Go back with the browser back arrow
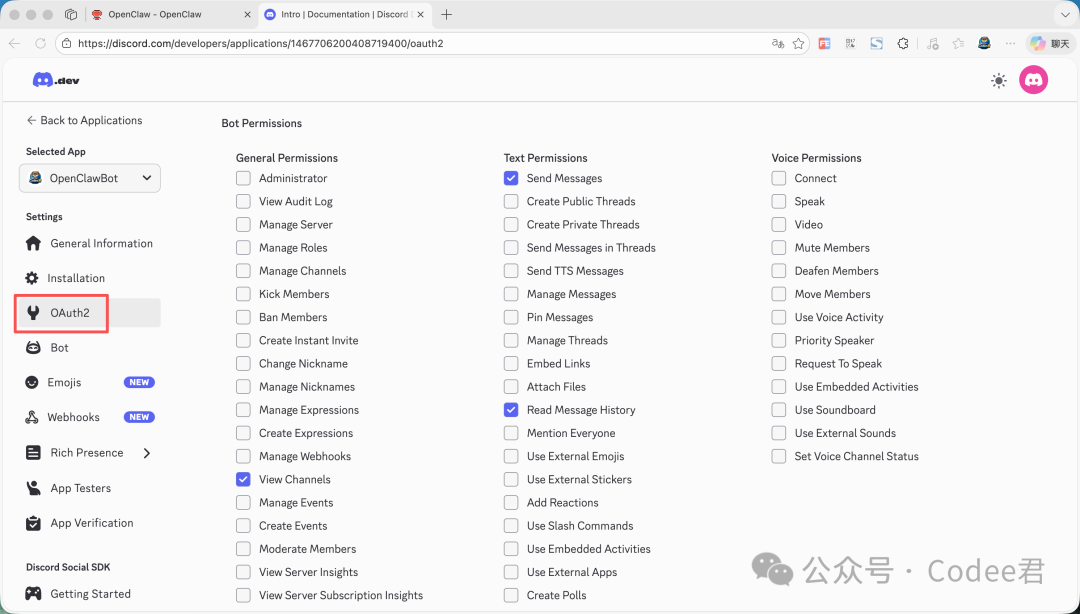Image resolution: width=1080 pixels, height=614 pixels. (x=14, y=43)
